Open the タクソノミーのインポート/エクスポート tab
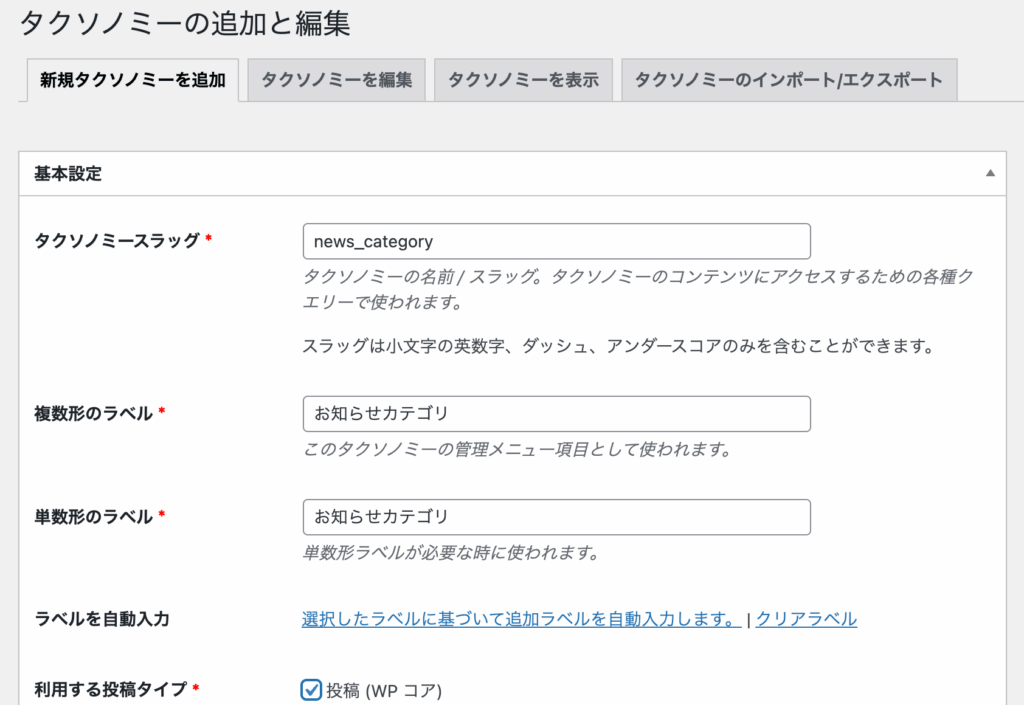The image size is (1024, 705). [789, 80]
